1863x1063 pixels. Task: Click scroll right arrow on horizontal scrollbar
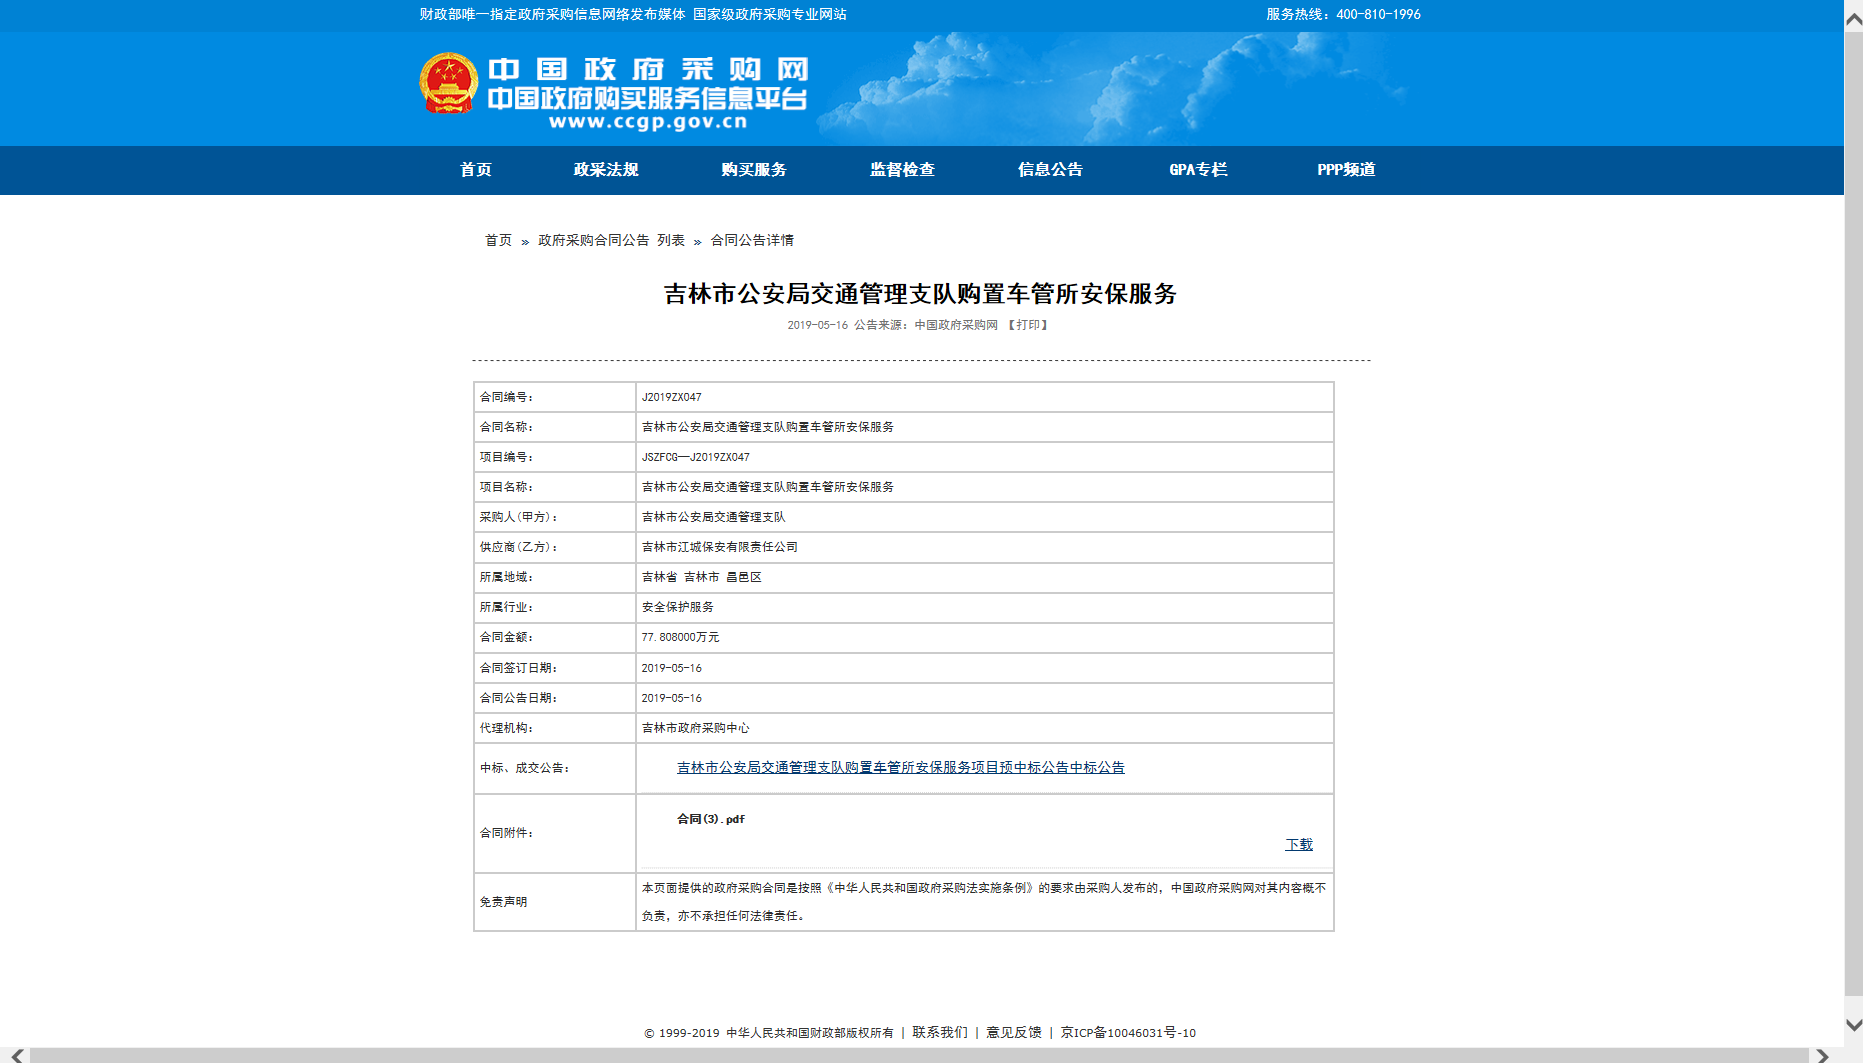pos(1822,1055)
